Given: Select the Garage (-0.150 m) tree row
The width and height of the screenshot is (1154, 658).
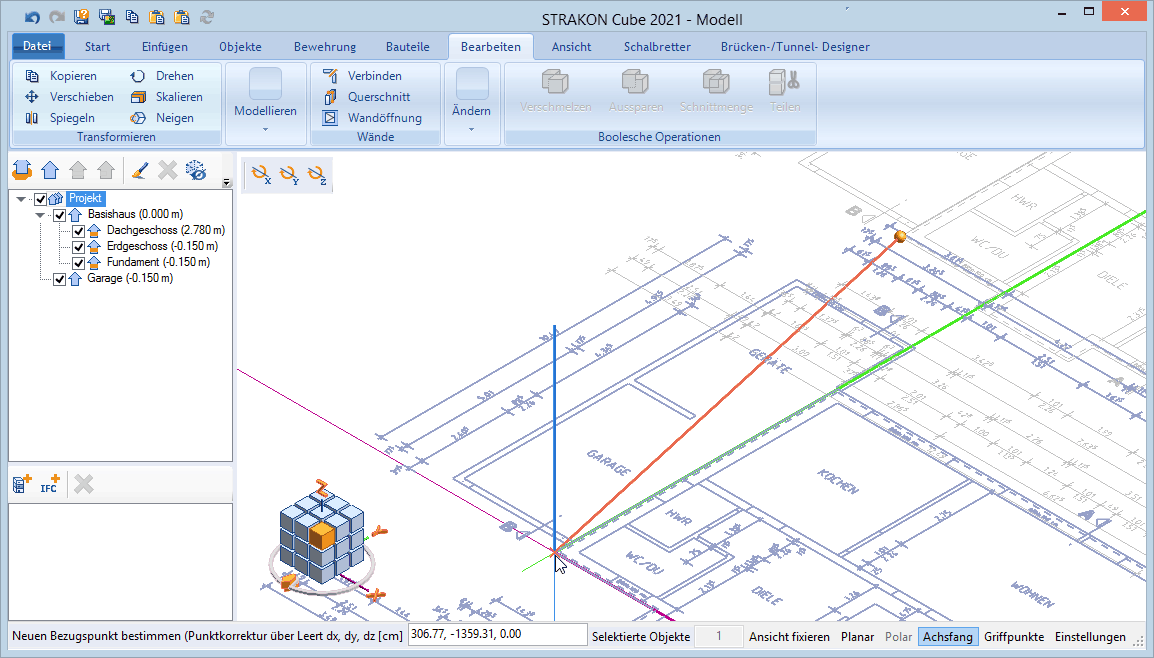Looking at the screenshot, I should (130, 279).
